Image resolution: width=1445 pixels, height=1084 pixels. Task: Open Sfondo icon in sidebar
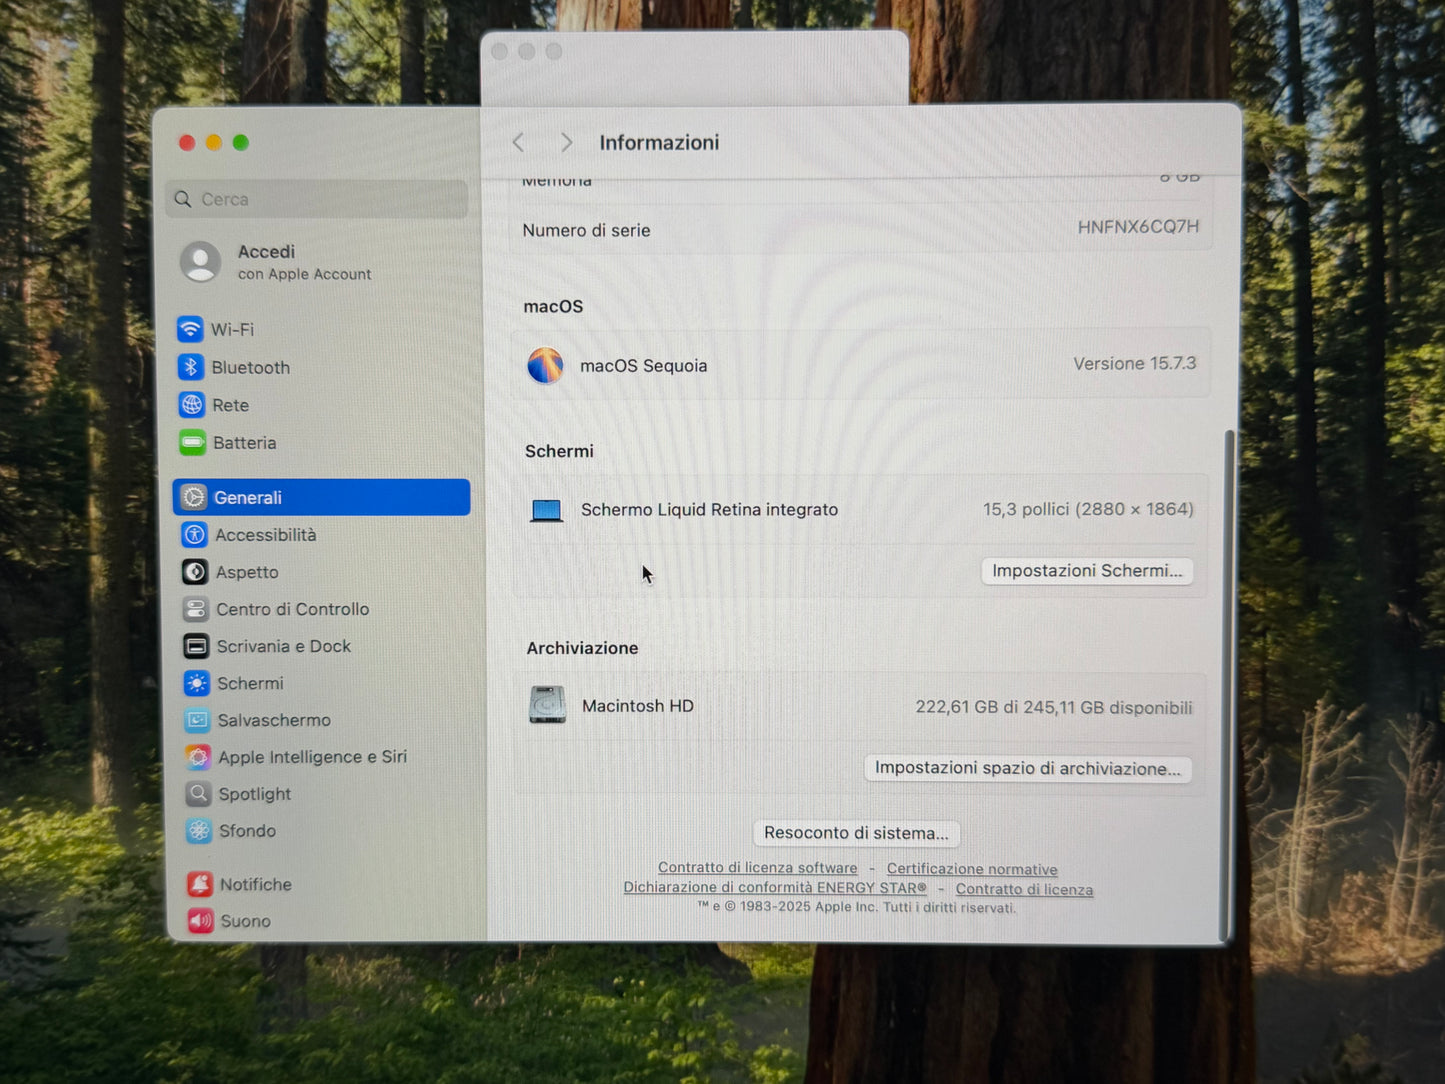199,831
